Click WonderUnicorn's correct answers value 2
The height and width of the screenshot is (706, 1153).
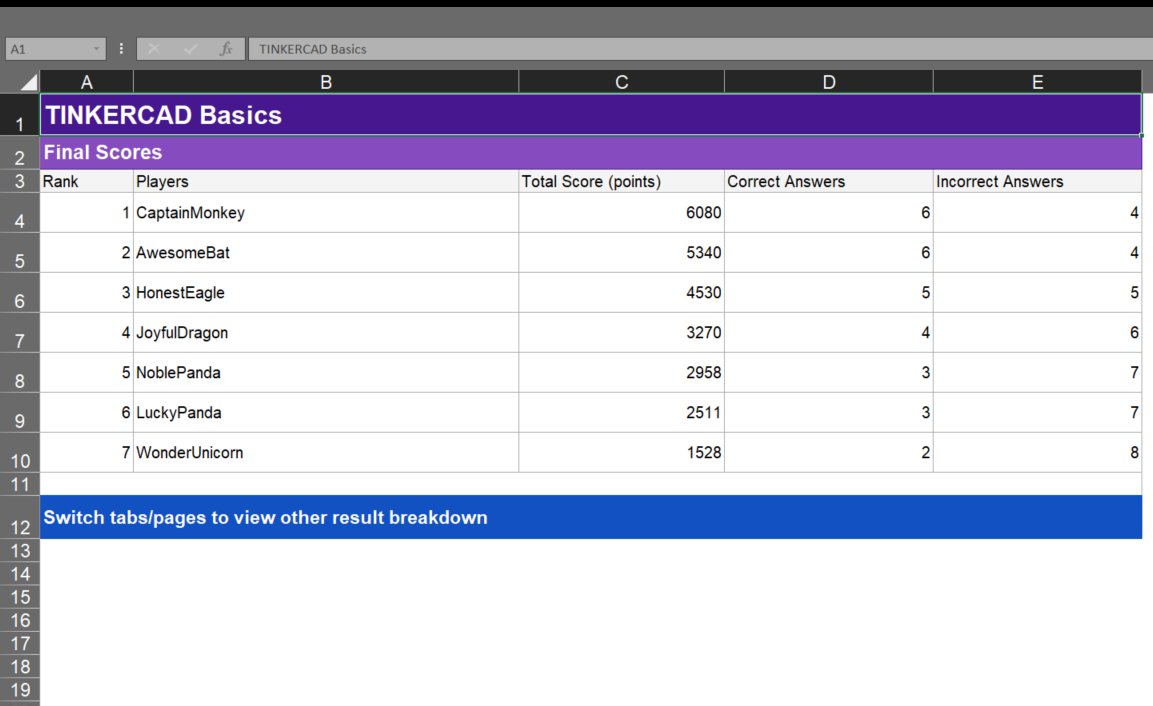tap(829, 453)
